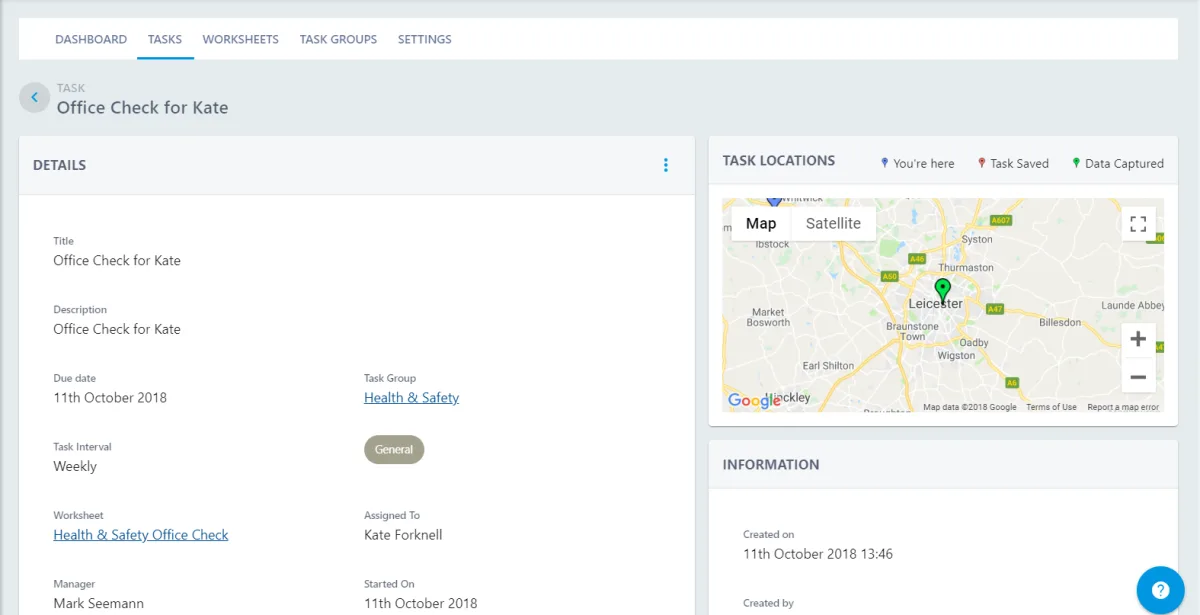The image size is (1200, 615).
Task: Open the Tasks tab
Action: click(x=165, y=40)
